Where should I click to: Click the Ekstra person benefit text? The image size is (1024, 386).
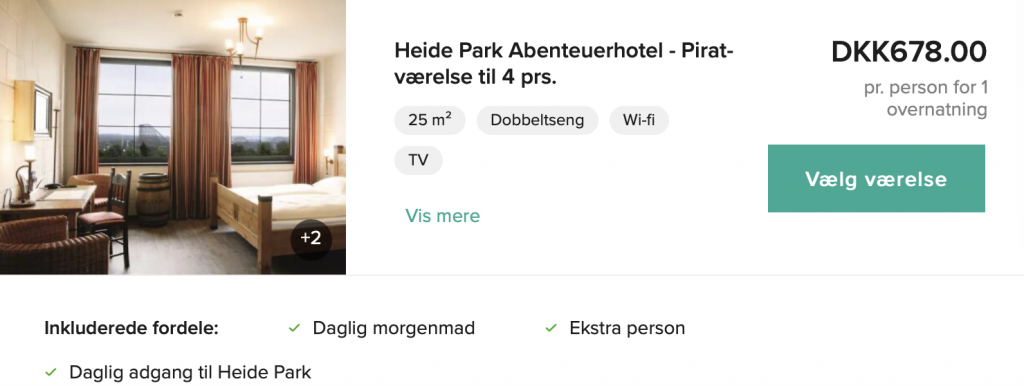(627, 328)
